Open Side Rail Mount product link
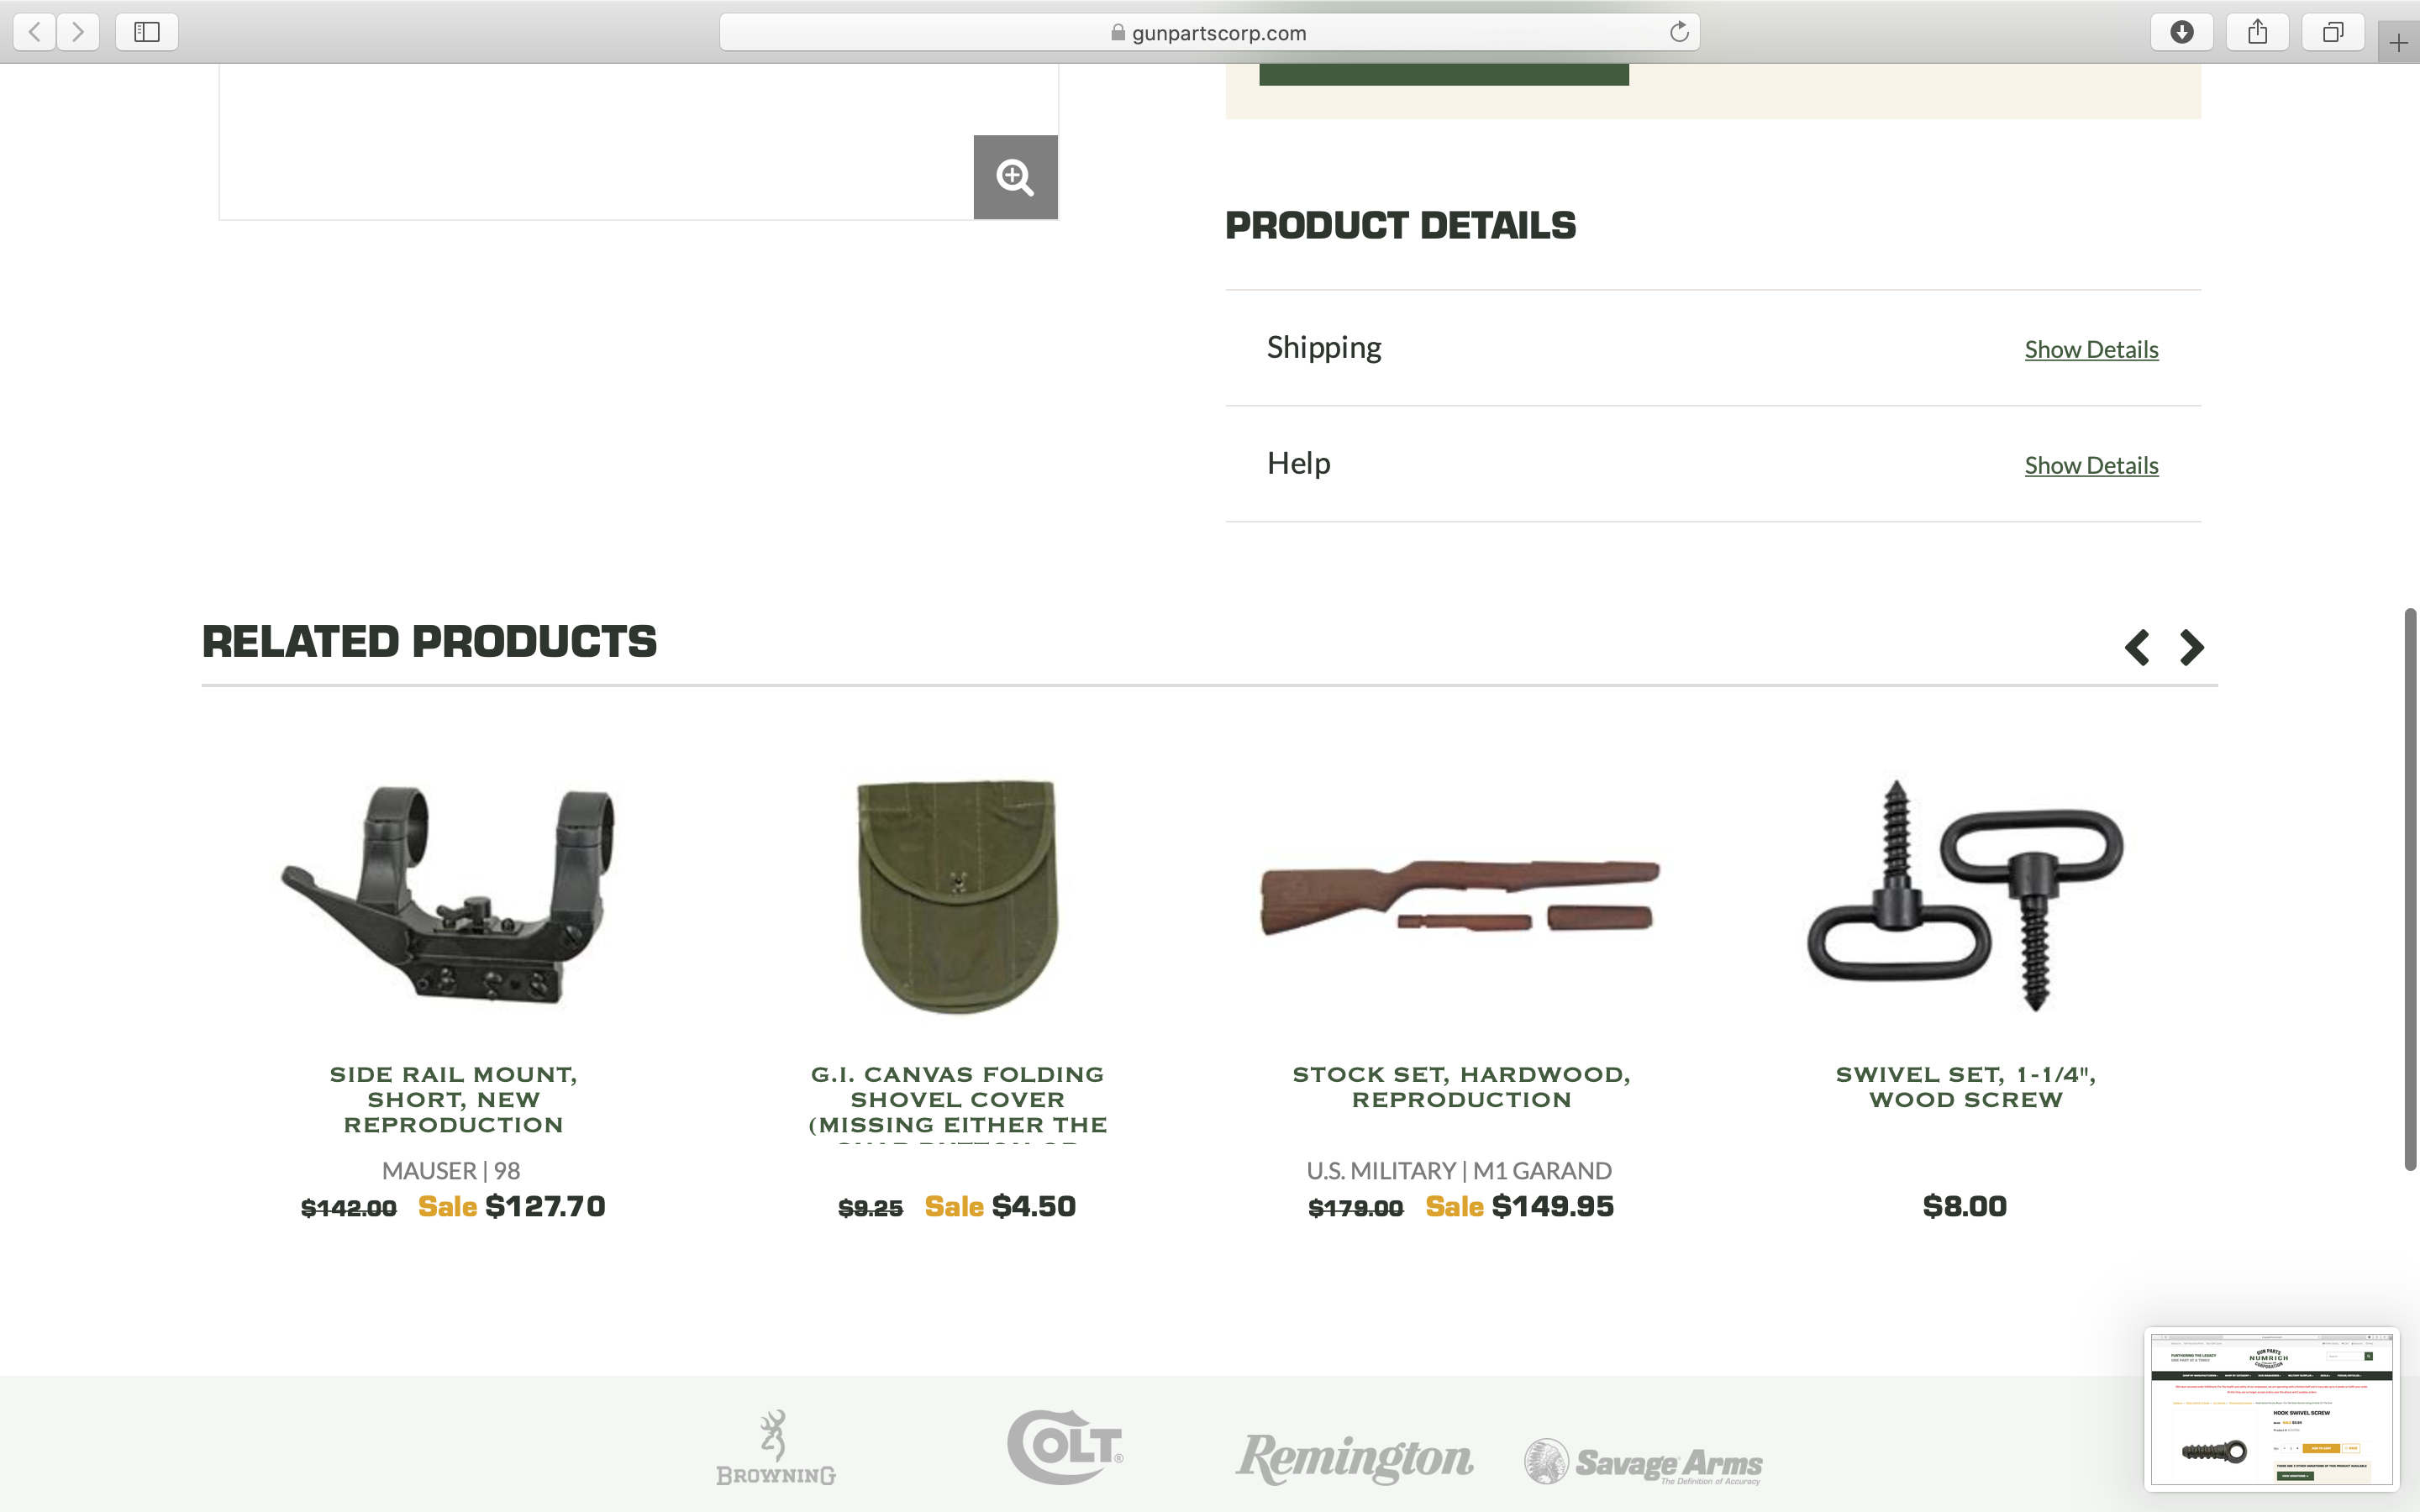 (x=453, y=1099)
